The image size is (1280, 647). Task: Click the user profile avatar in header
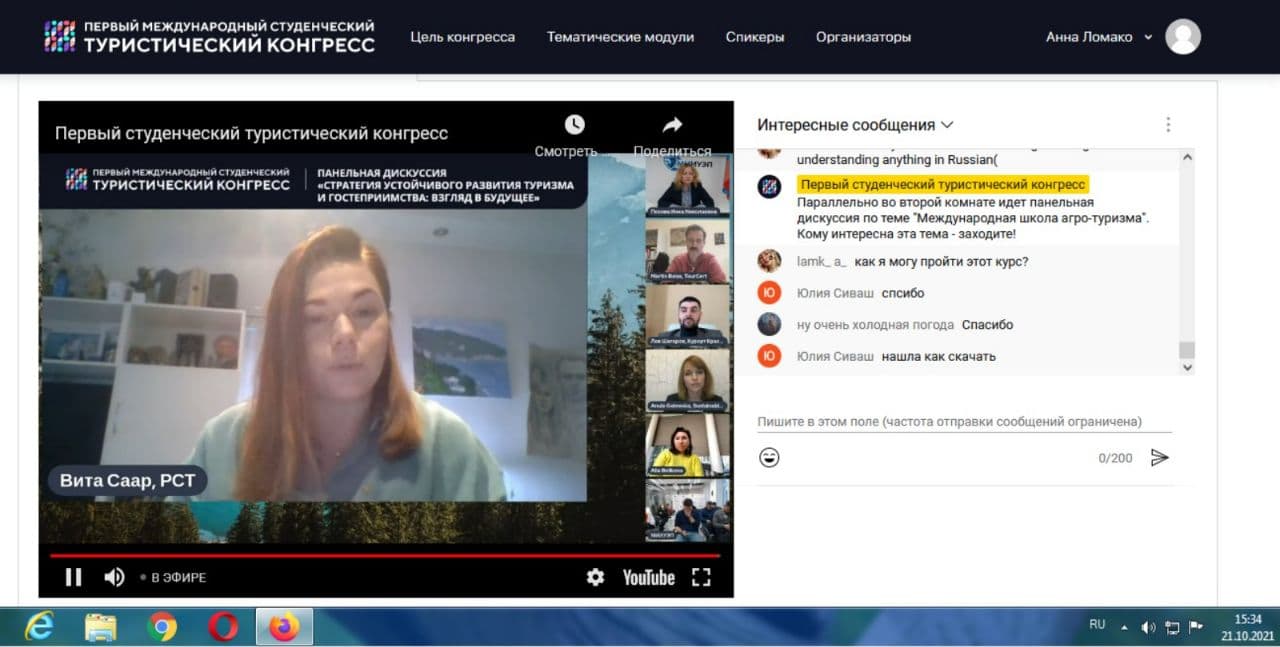point(1183,37)
